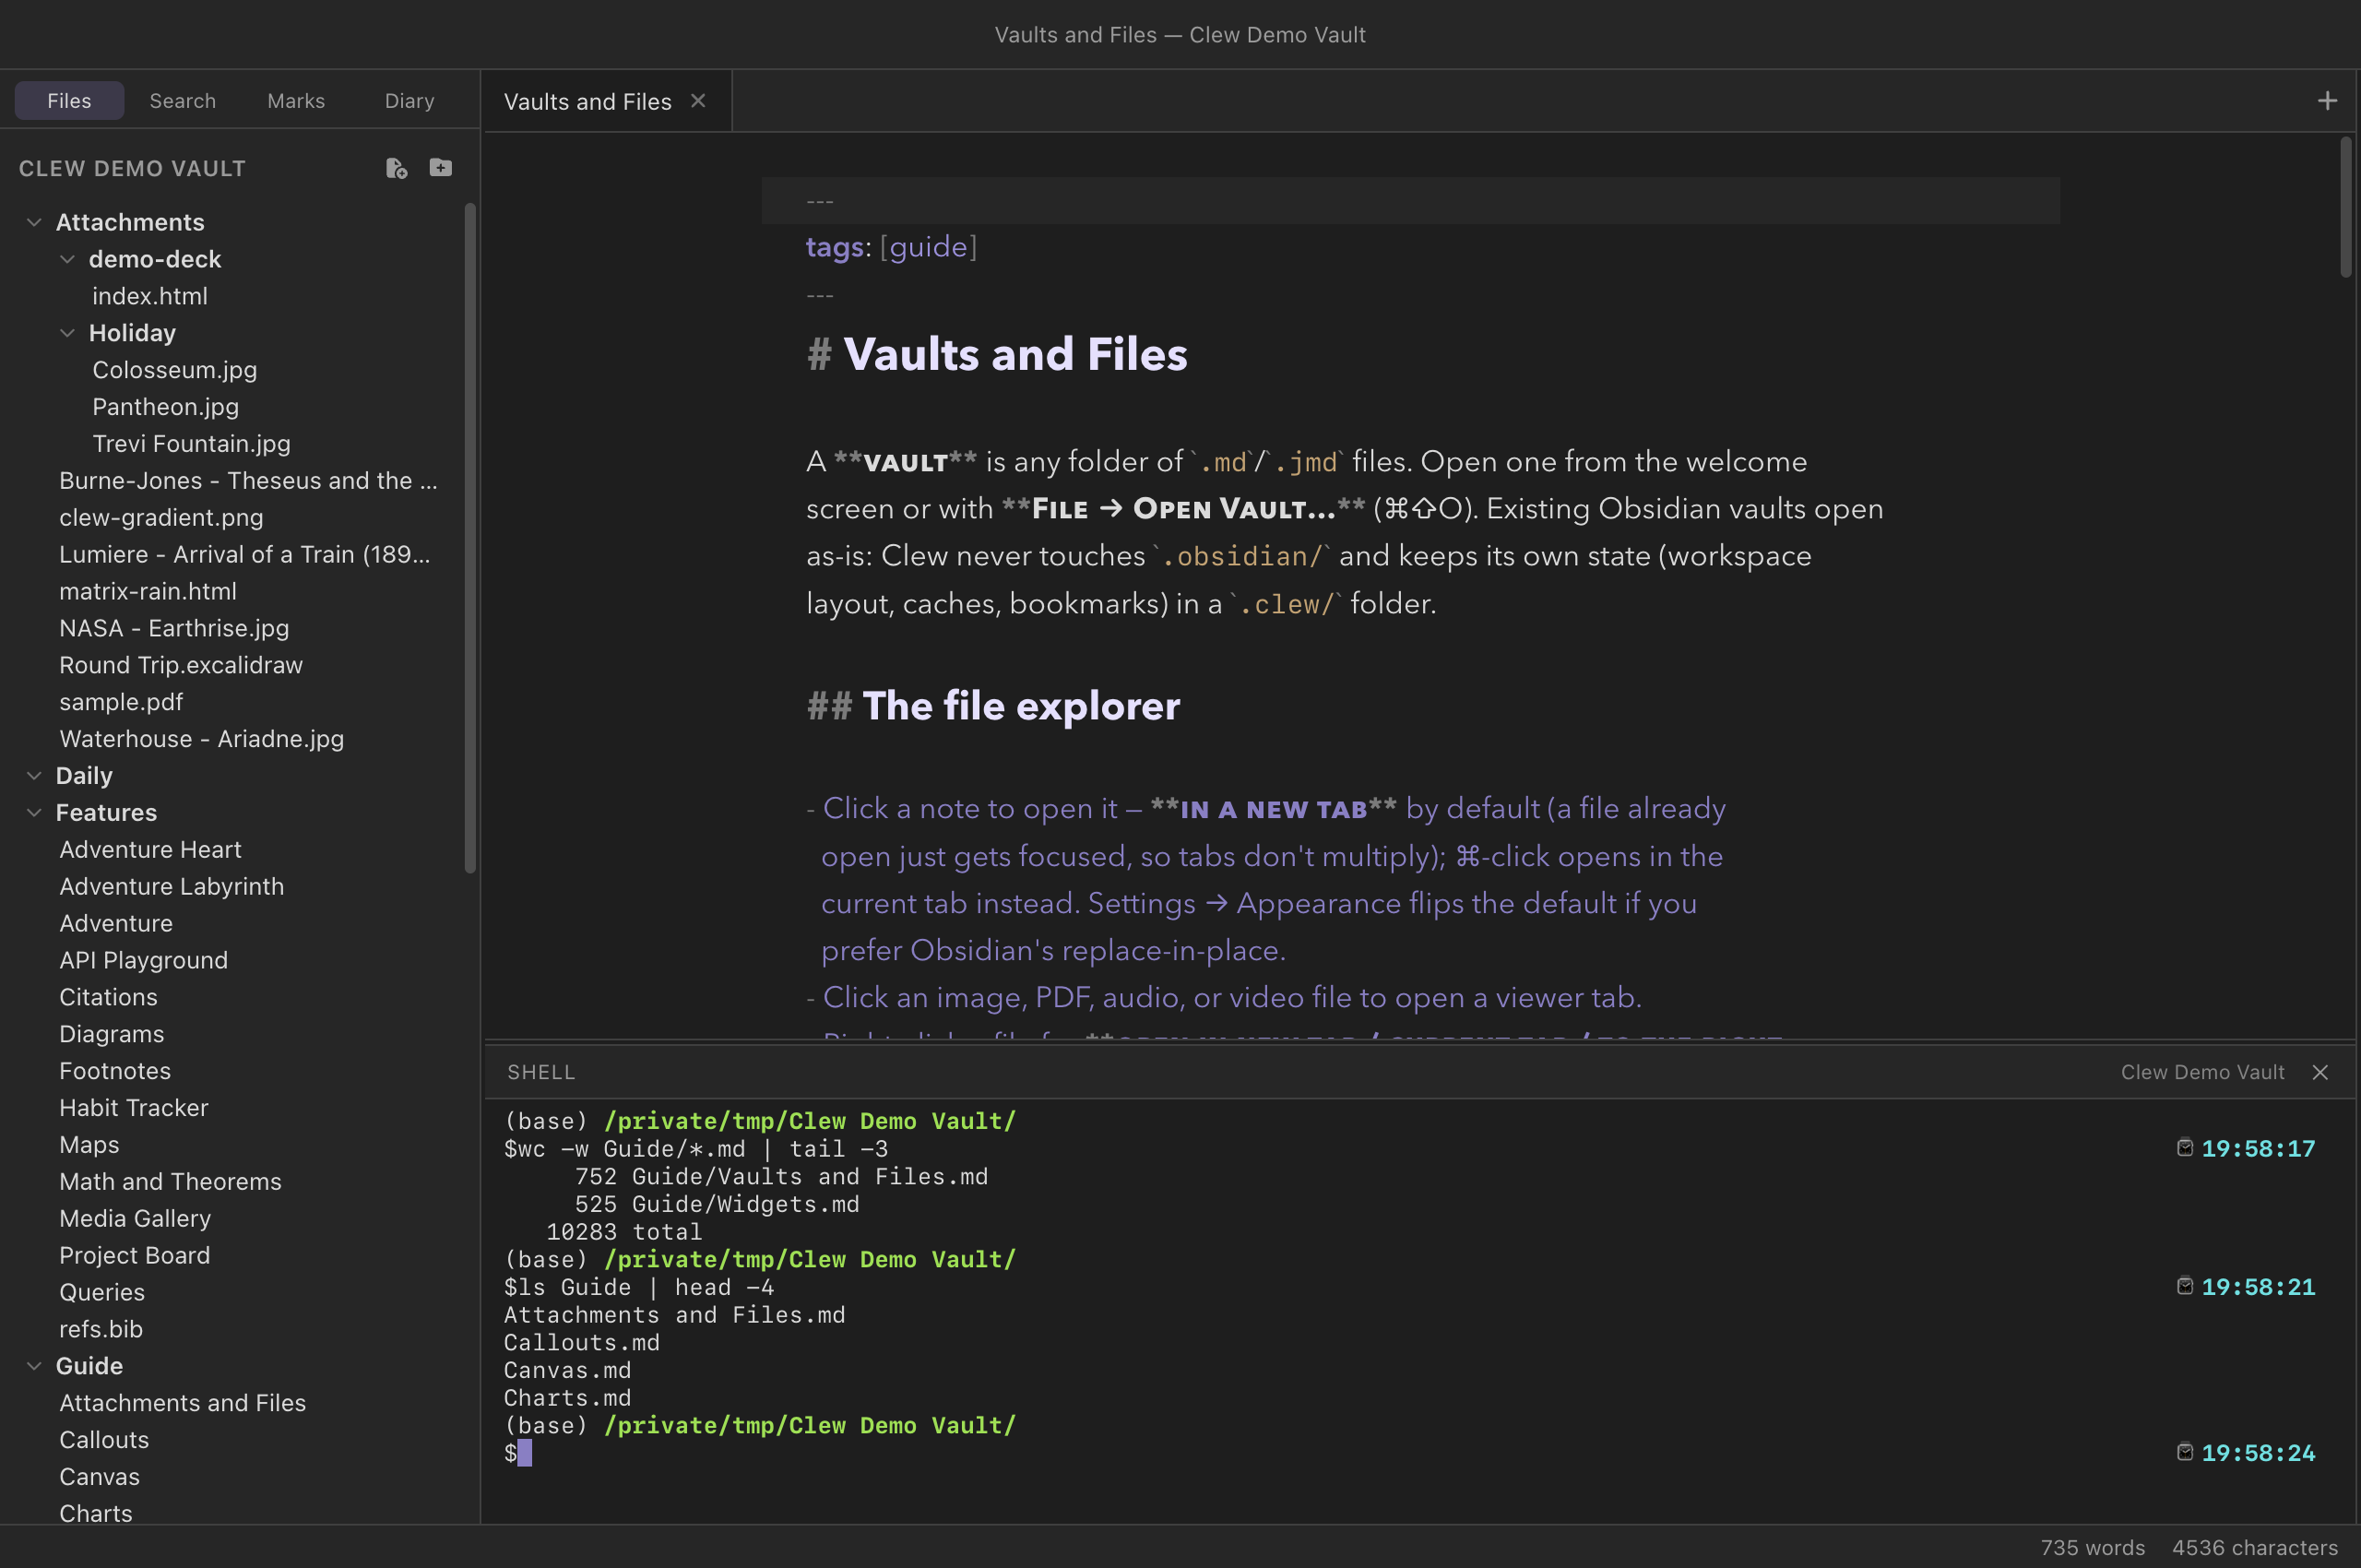Close the Shell panel
2361x1568 pixels.
2320,1072
